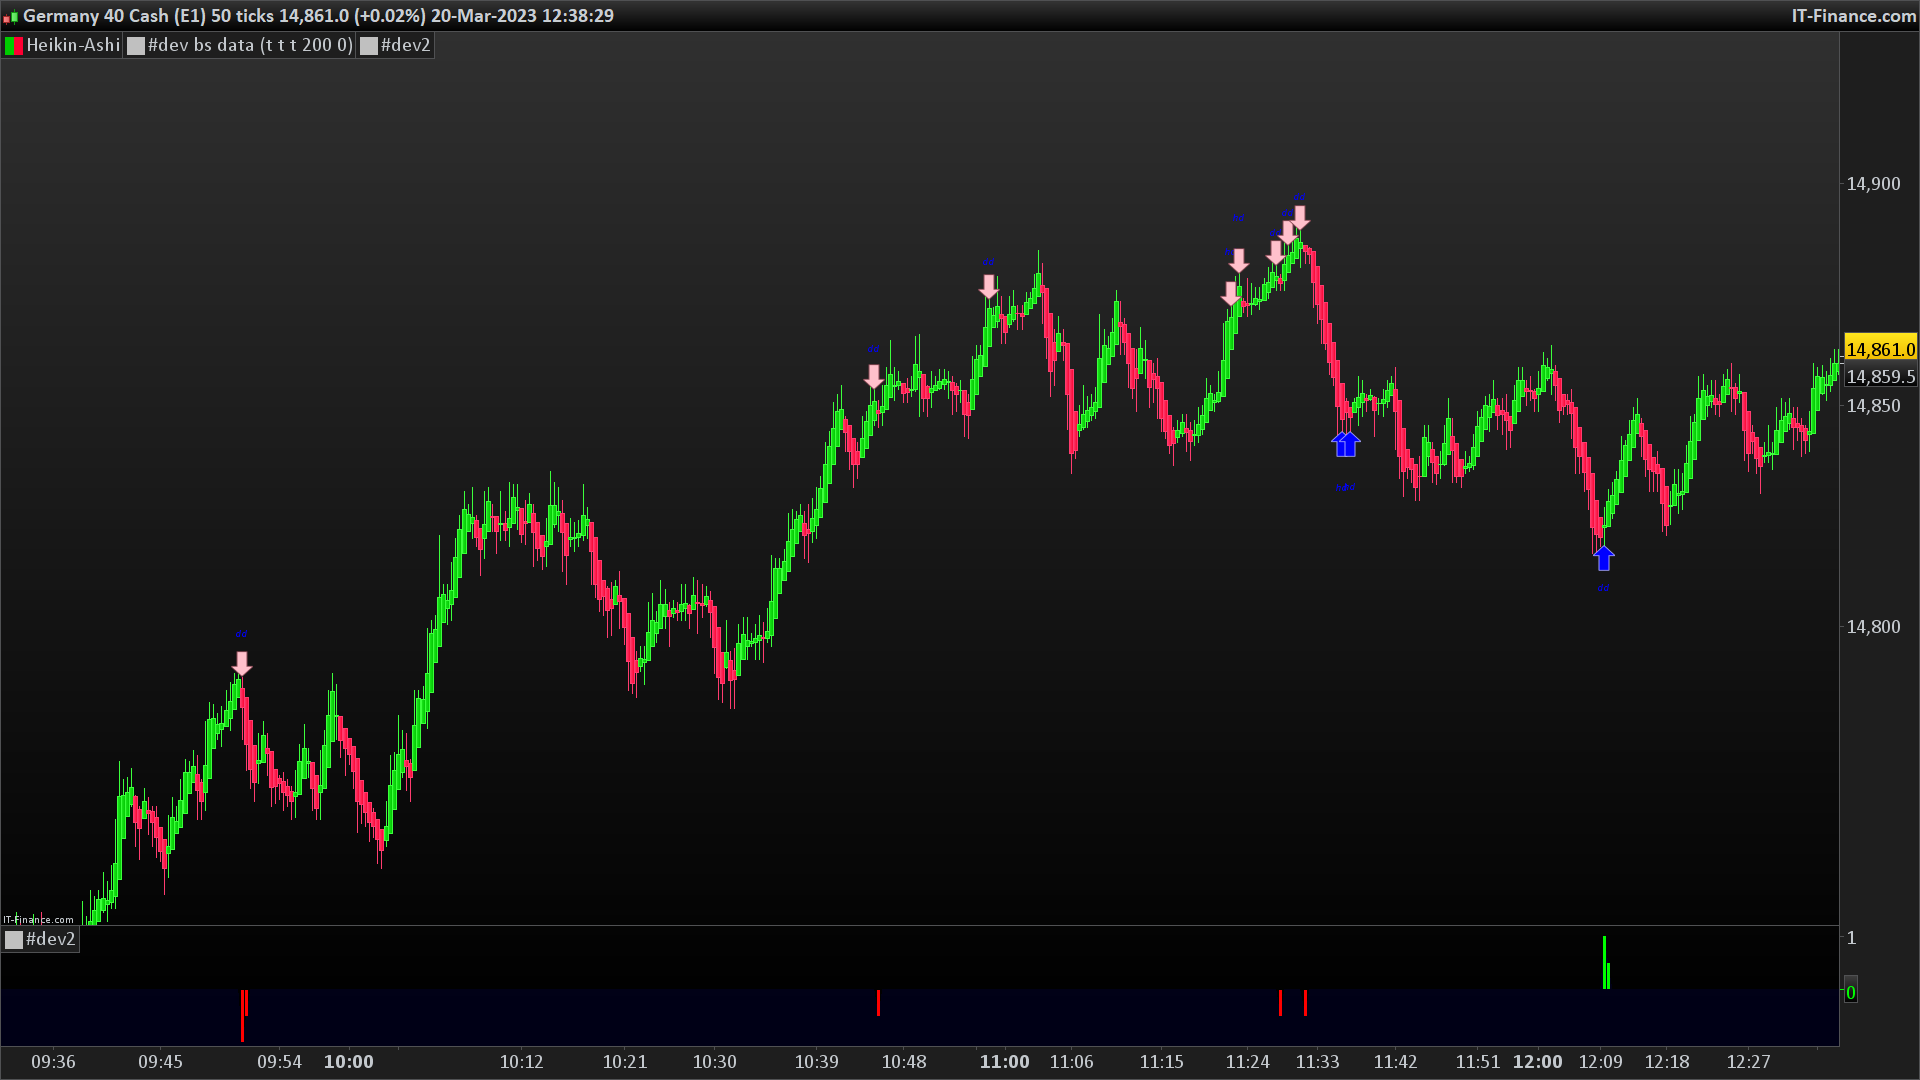Open #dev bs data (t t t 200 0) settings
This screenshot has width=1920, height=1080.
(250, 46)
